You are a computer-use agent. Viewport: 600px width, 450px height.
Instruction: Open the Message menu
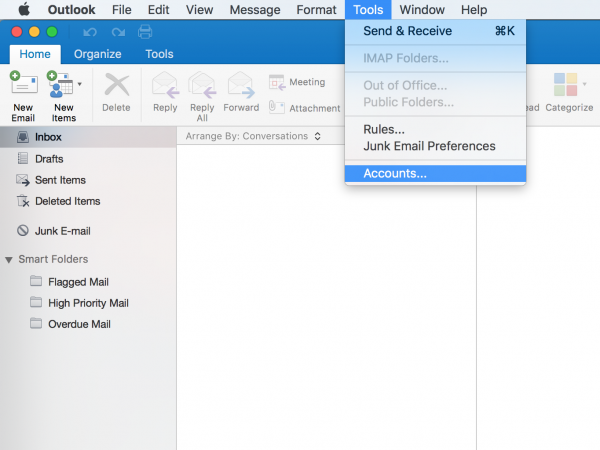click(255, 10)
